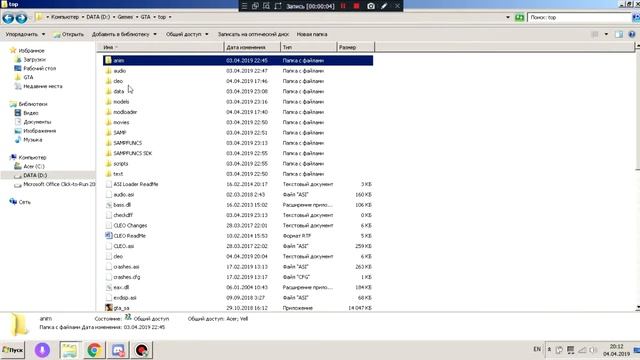Viewport: 640px width, 360px height.
Task: Select the audio folder icon
Action: pyautogui.click(x=109, y=71)
